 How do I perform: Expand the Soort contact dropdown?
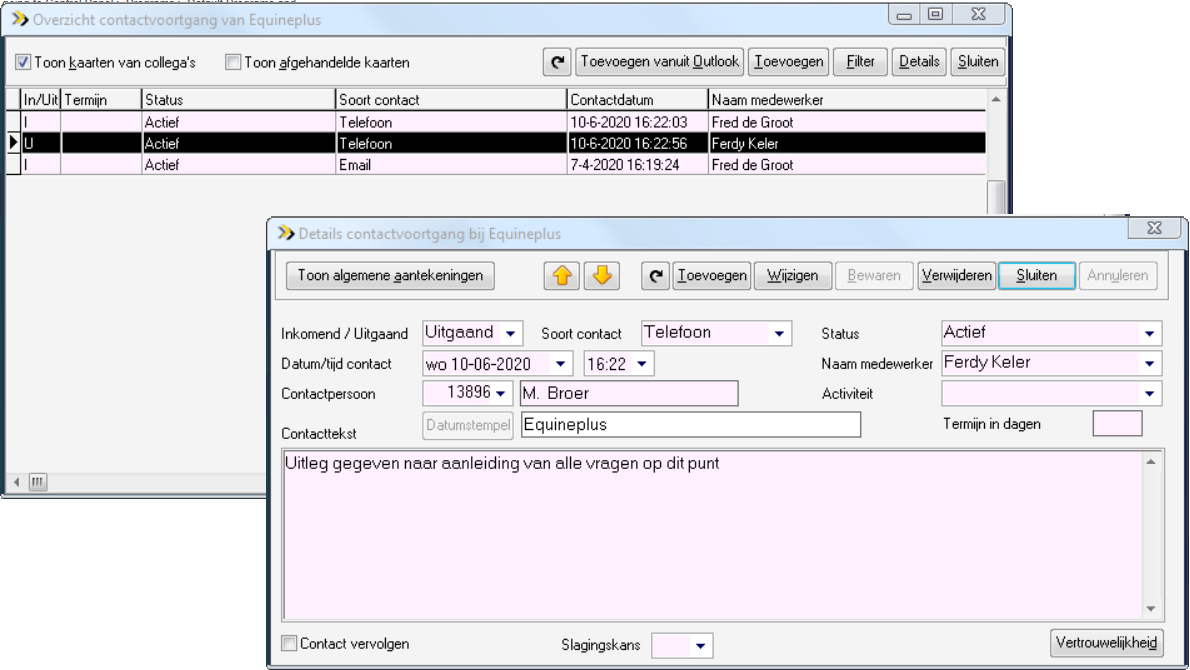click(x=779, y=333)
